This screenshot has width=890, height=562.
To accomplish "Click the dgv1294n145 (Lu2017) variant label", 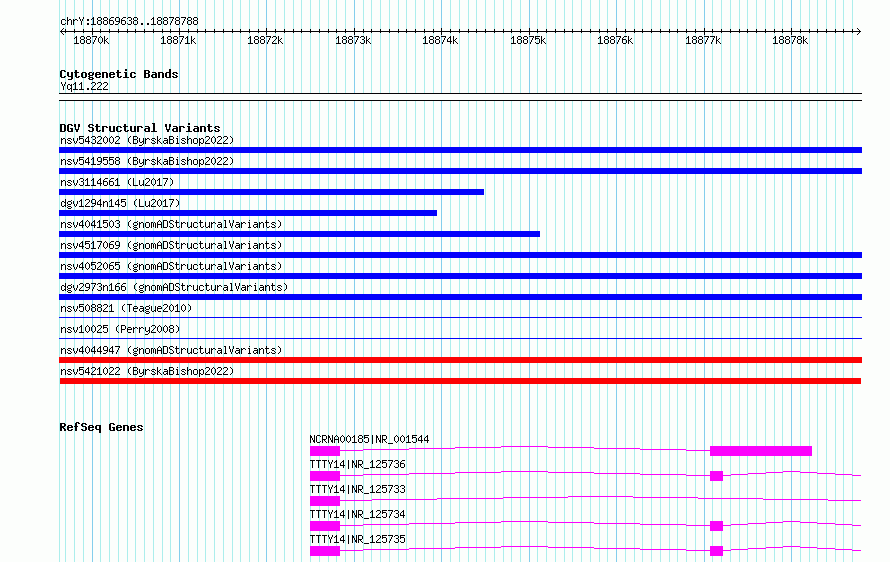I will click(x=120, y=203).
